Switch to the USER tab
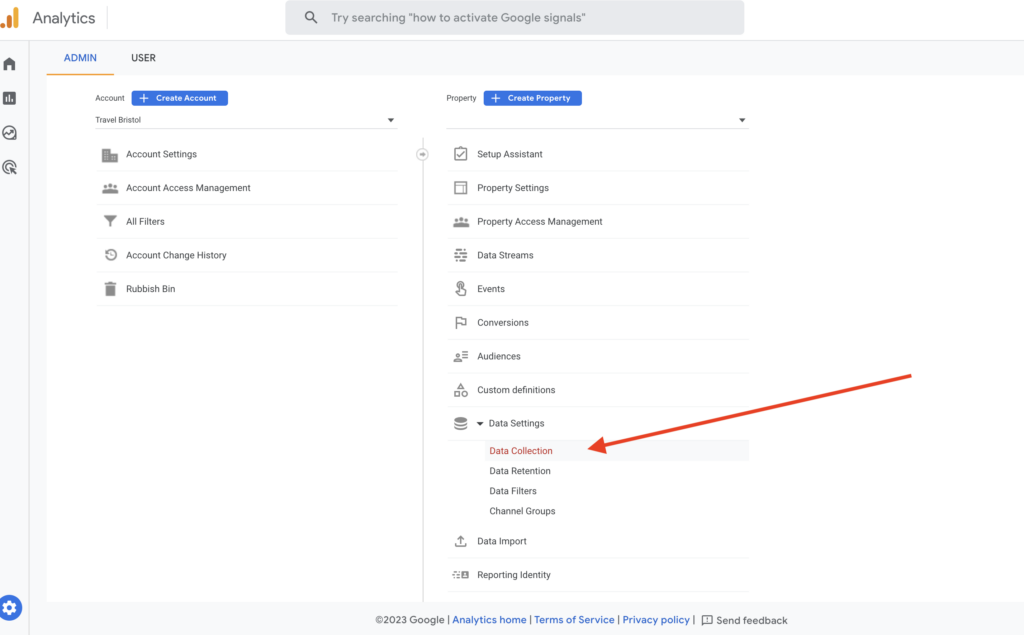The width and height of the screenshot is (1024, 635). pos(143,57)
